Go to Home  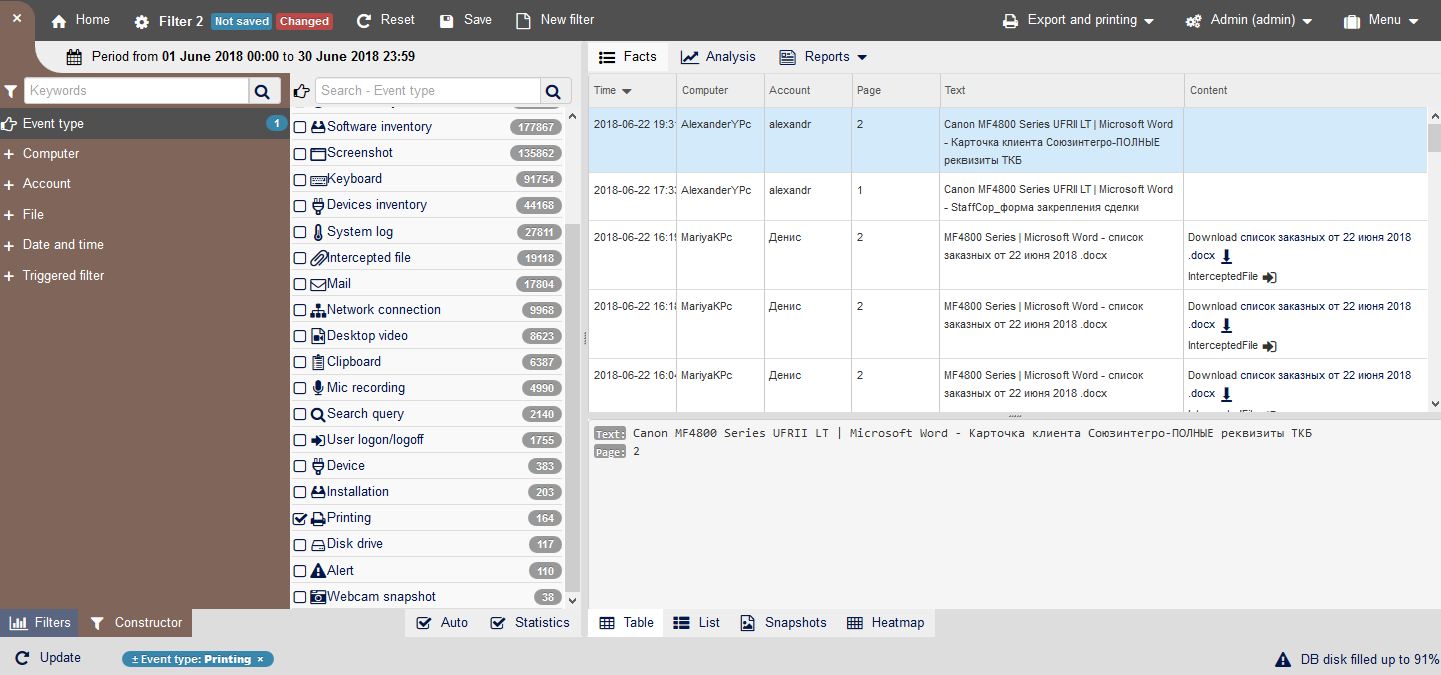click(x=80, y=20)
